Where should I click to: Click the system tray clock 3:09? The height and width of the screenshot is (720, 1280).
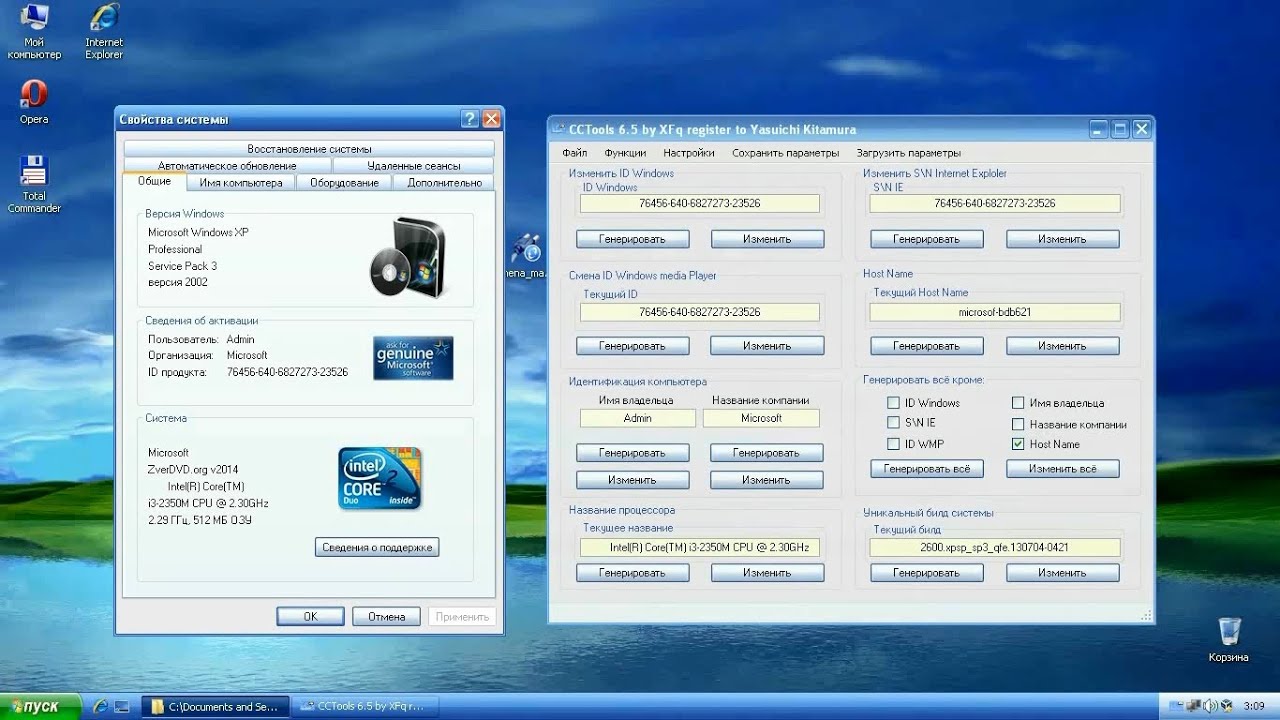[x=1254, y=706]
